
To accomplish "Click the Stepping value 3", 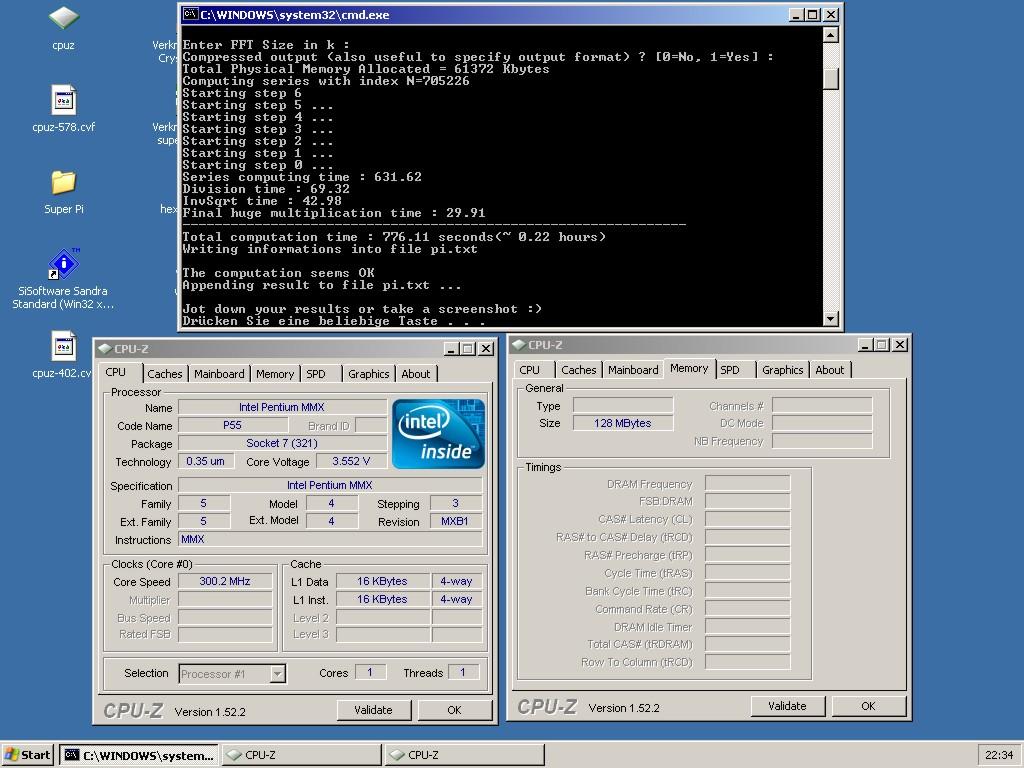I will pos(455,504).
